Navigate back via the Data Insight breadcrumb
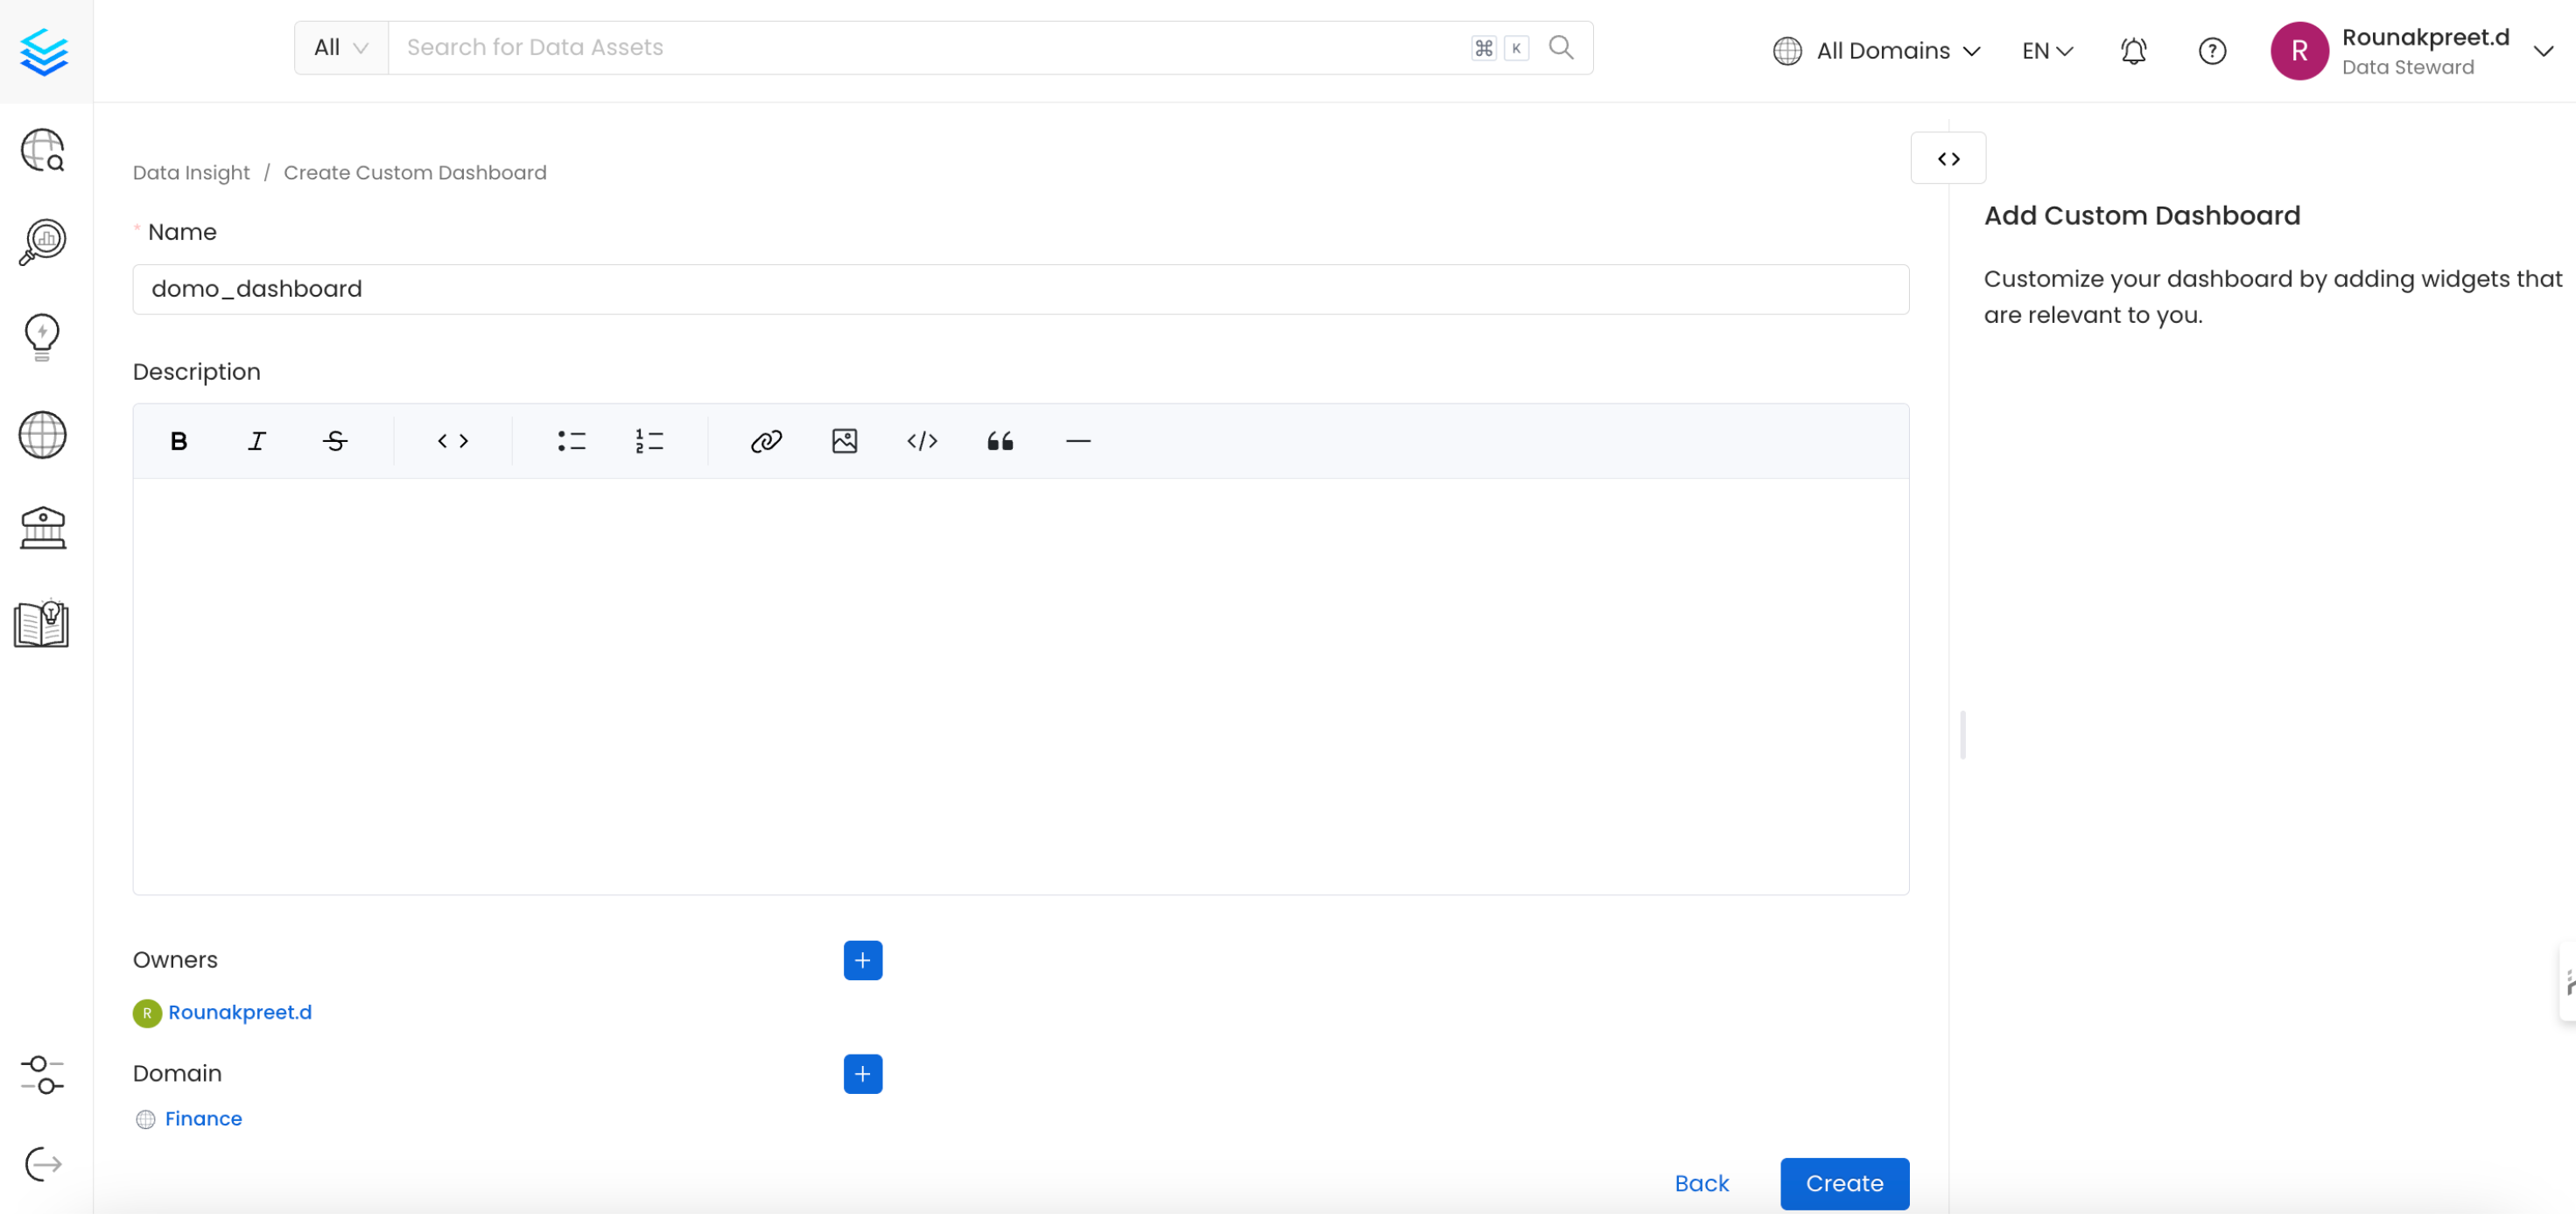Screen dimensions: 2576x1220 191,172
